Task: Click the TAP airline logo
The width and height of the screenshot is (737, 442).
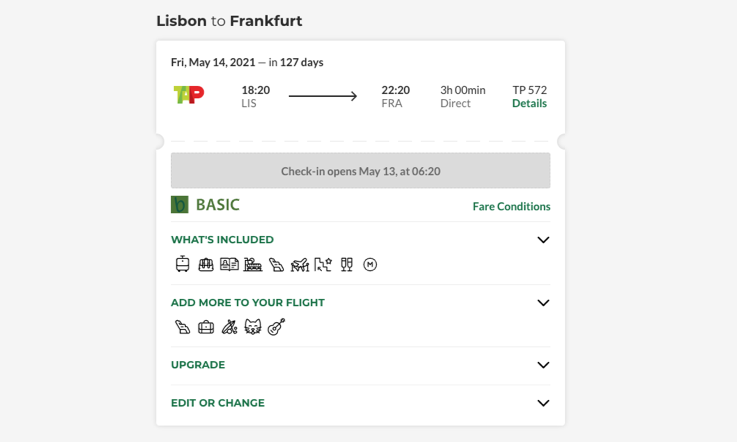Action: 189,95
